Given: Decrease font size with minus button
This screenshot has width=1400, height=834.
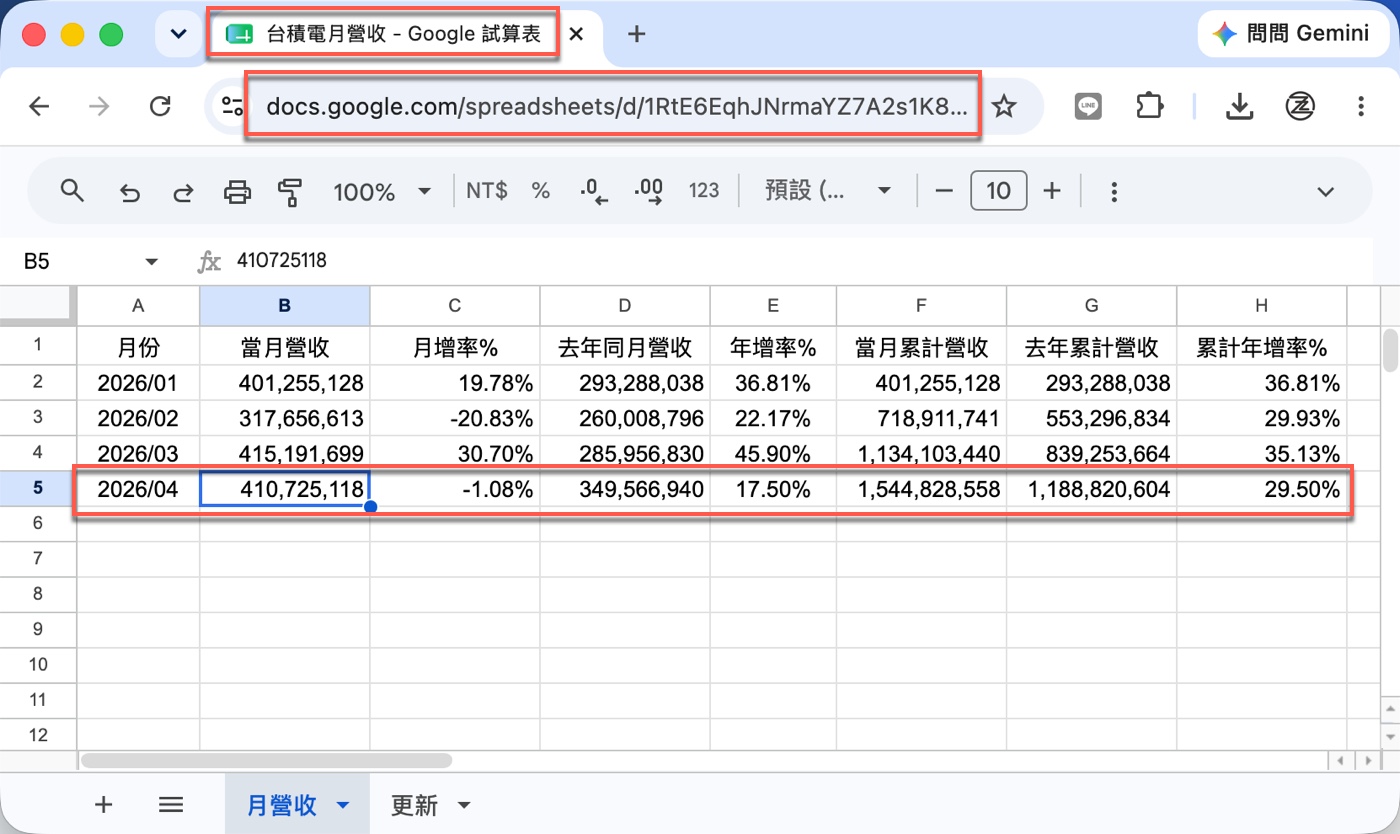Looking at the screenshot, I should 944,191.
